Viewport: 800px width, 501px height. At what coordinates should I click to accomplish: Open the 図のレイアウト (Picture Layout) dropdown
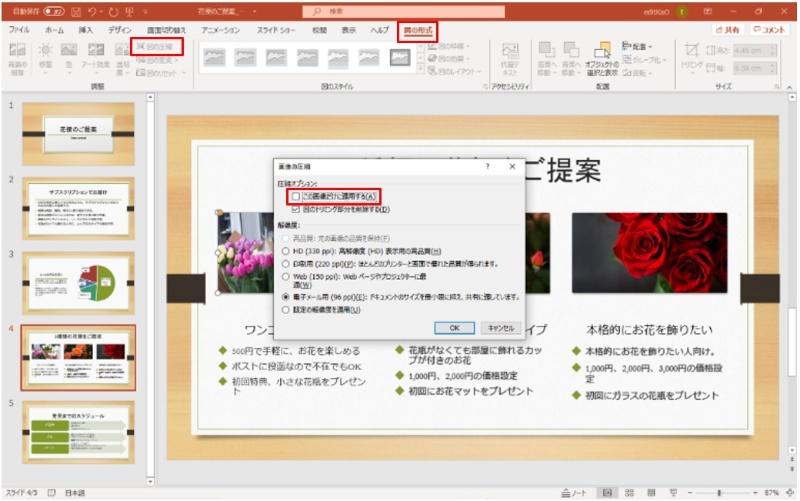pyautogui.click(x=455, y=71)
